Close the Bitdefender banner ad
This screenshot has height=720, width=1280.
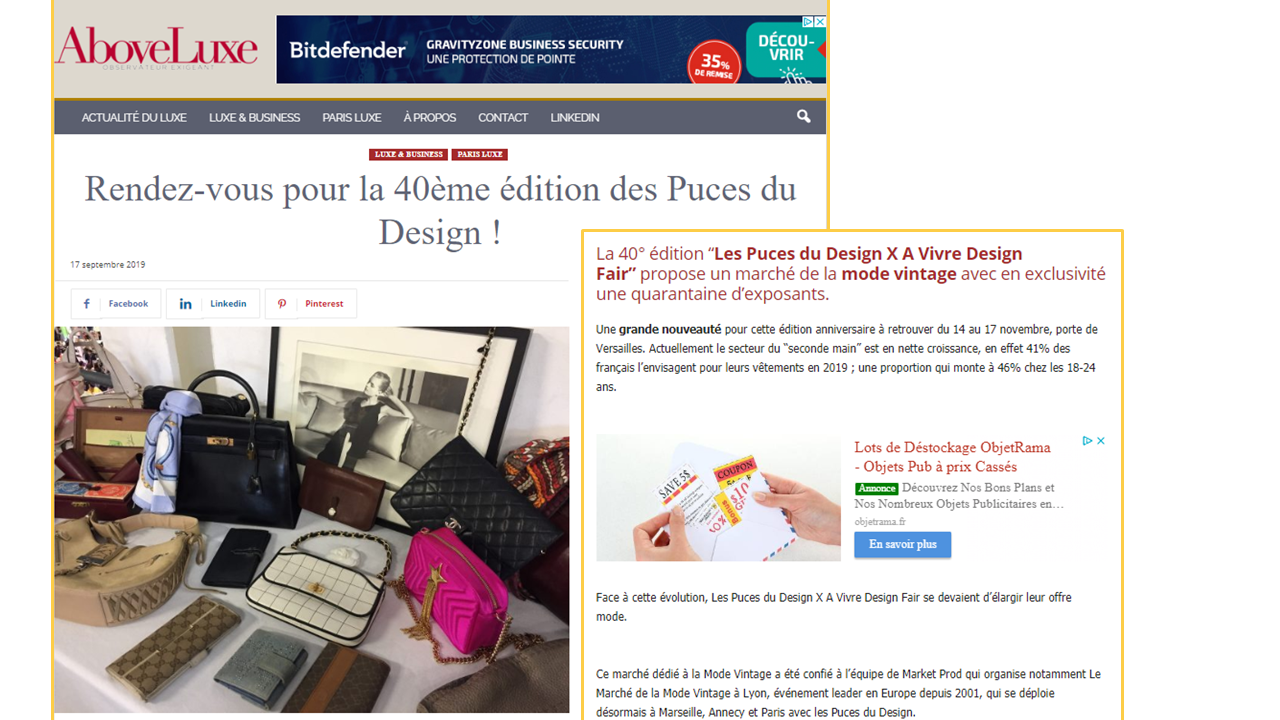point(820,21)
